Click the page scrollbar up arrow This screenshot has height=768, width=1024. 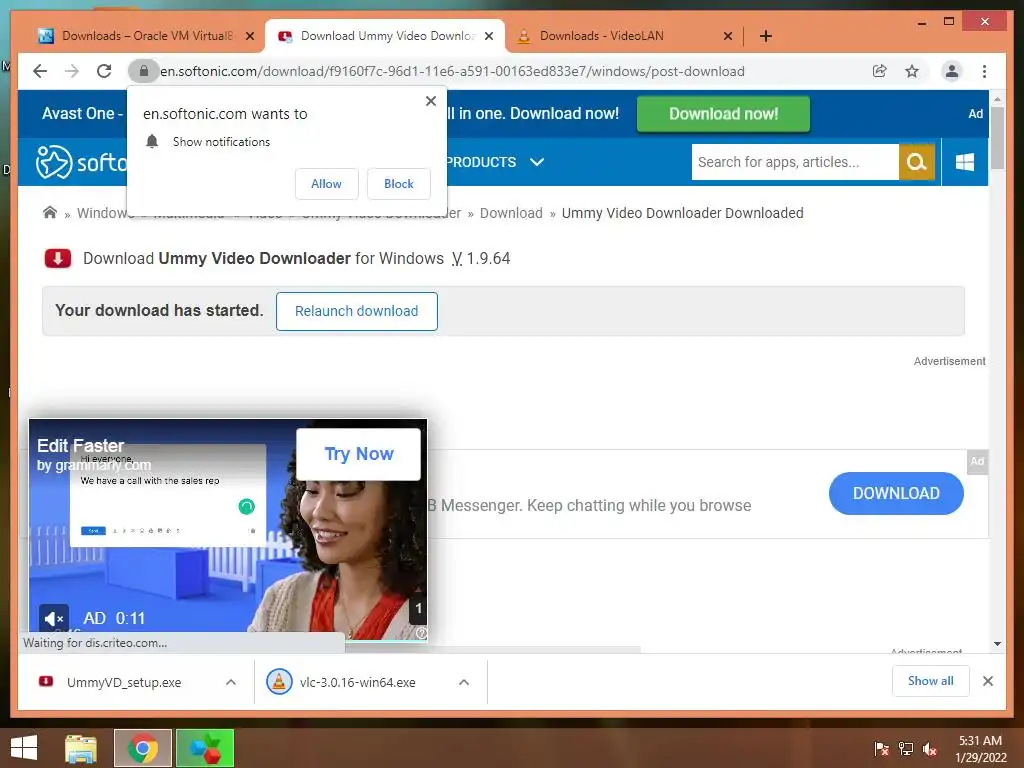tap(997, 99)
